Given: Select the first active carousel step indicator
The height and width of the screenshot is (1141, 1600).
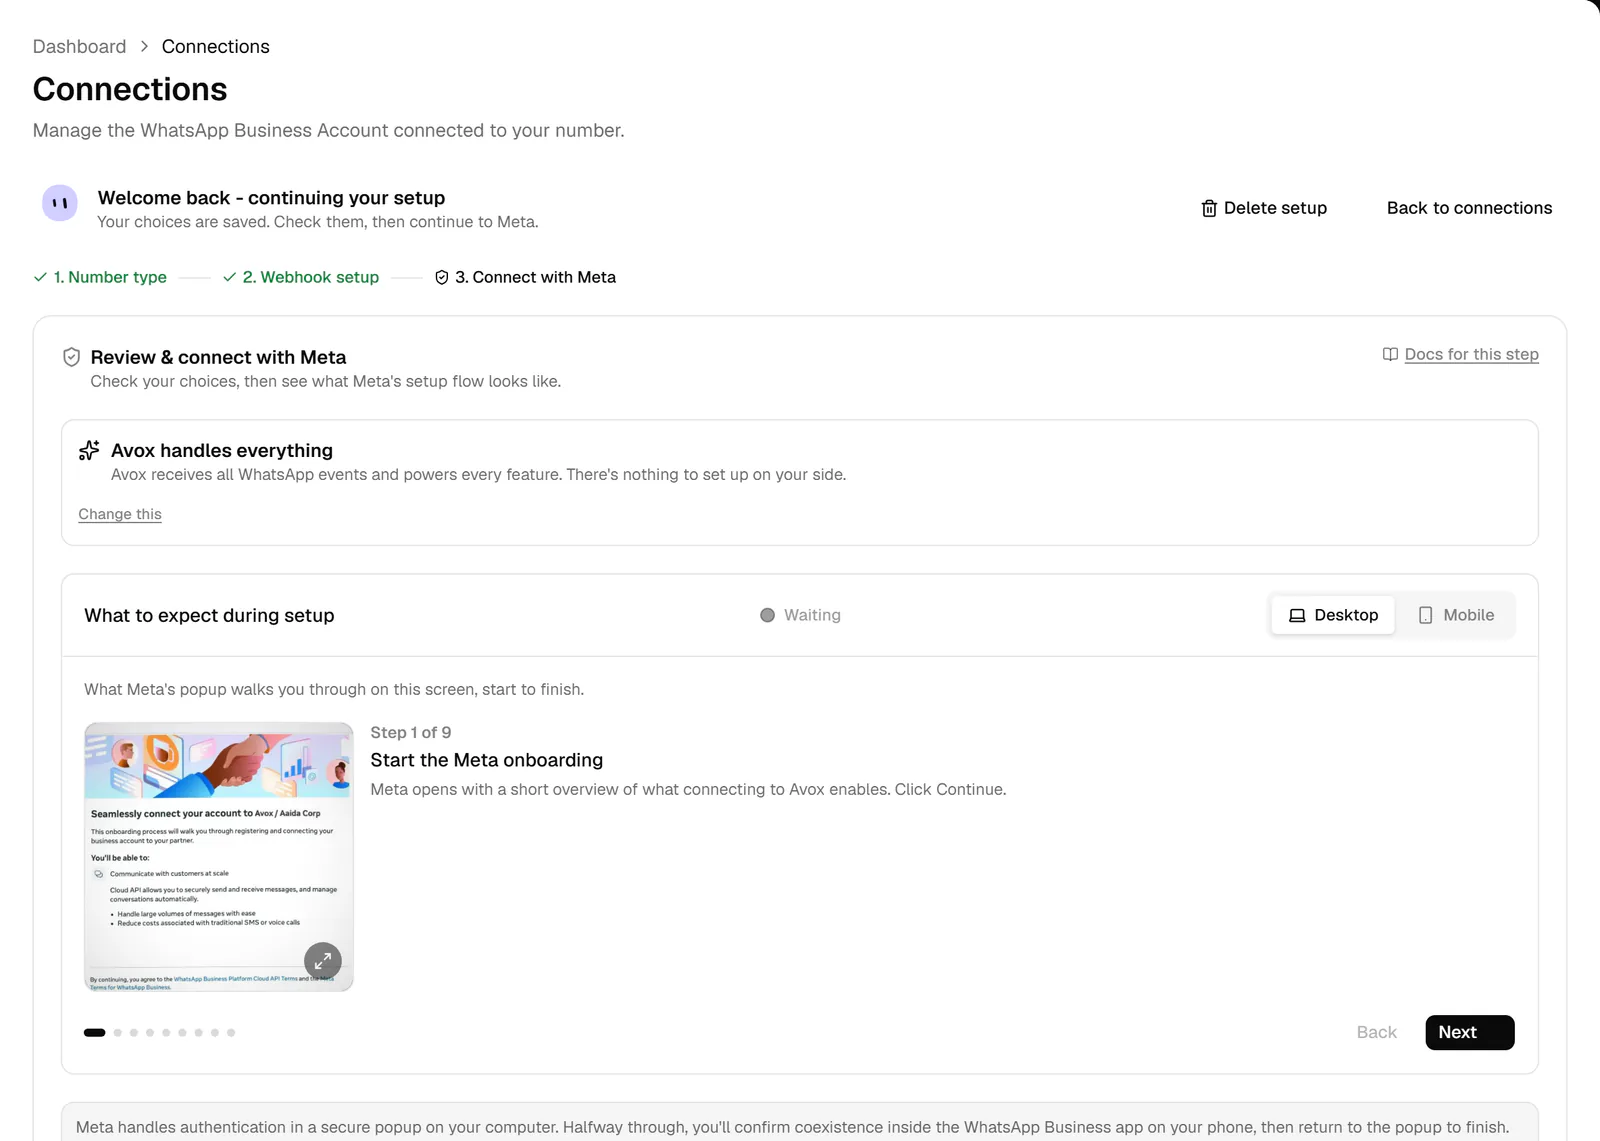Looking at the screenshot, I should pyautogui.click(x=95, y=1032).
